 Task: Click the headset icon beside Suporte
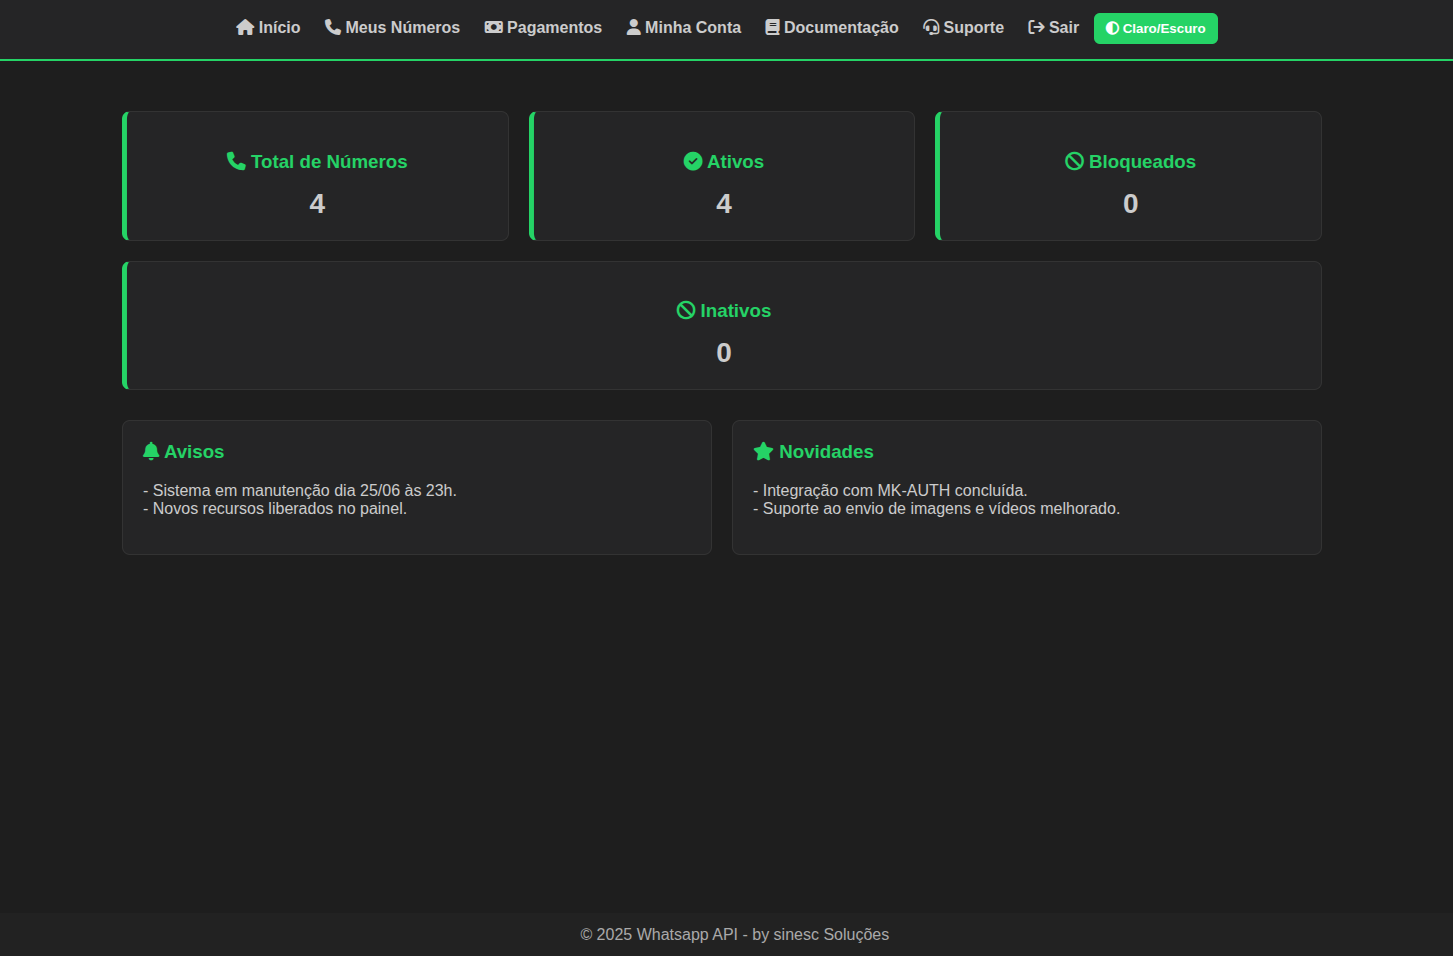(x=931, y=28)
